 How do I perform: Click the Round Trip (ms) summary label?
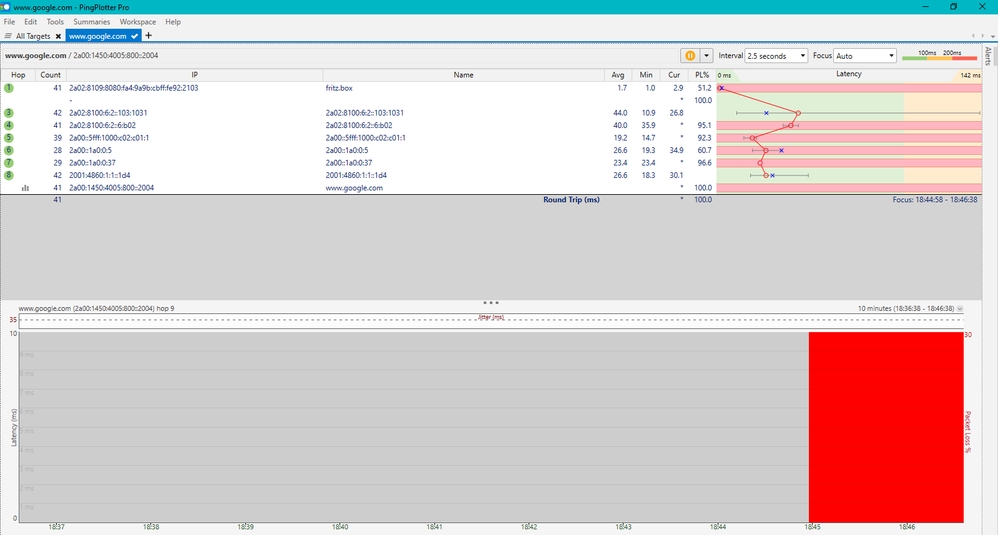point(571,200)
